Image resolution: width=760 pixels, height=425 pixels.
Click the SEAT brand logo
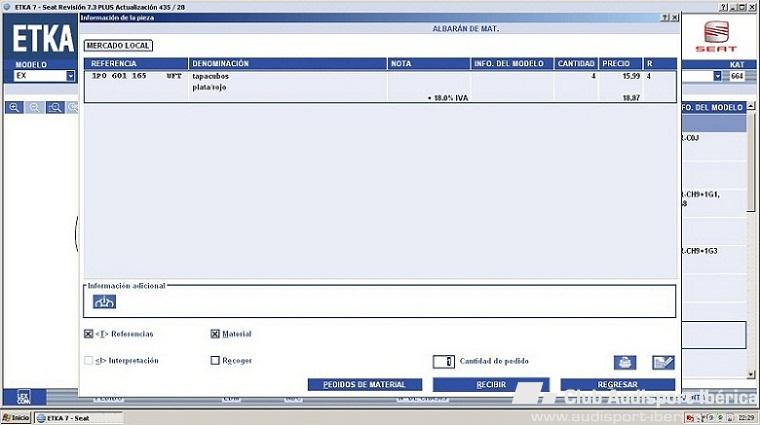[716, 37]
